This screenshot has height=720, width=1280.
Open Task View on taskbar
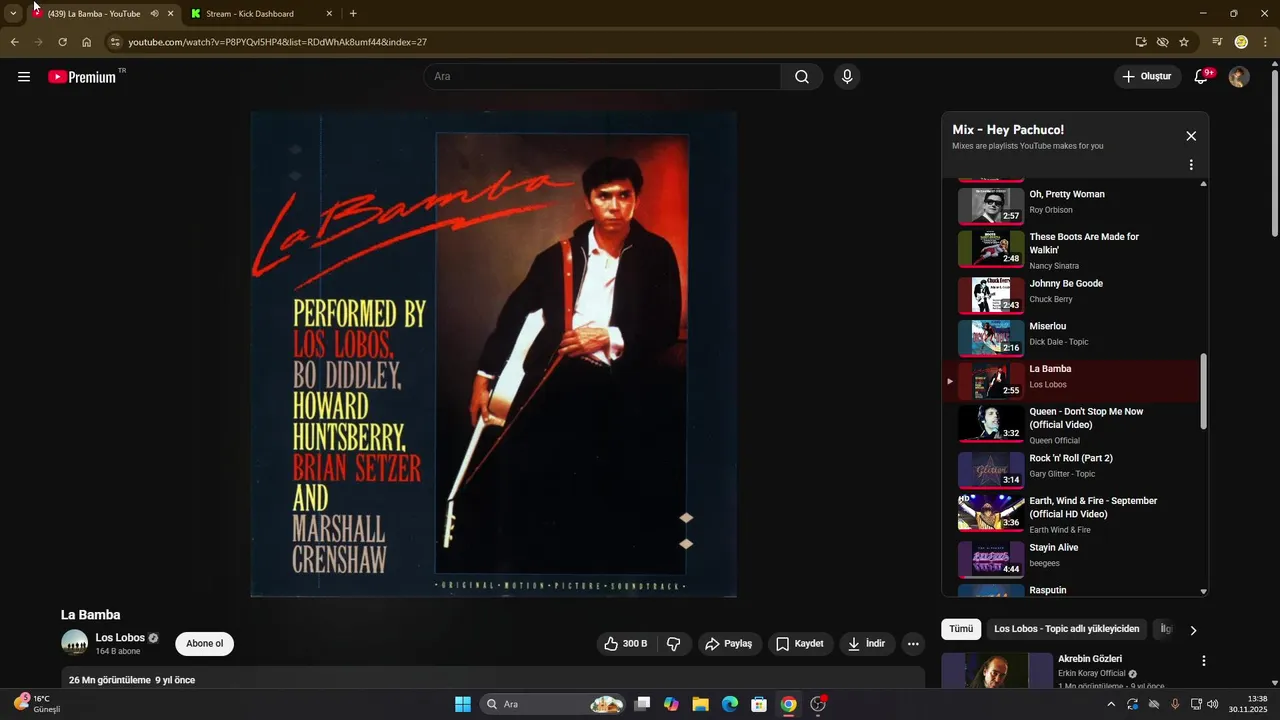pyautogui.click(x=642, y=704)
